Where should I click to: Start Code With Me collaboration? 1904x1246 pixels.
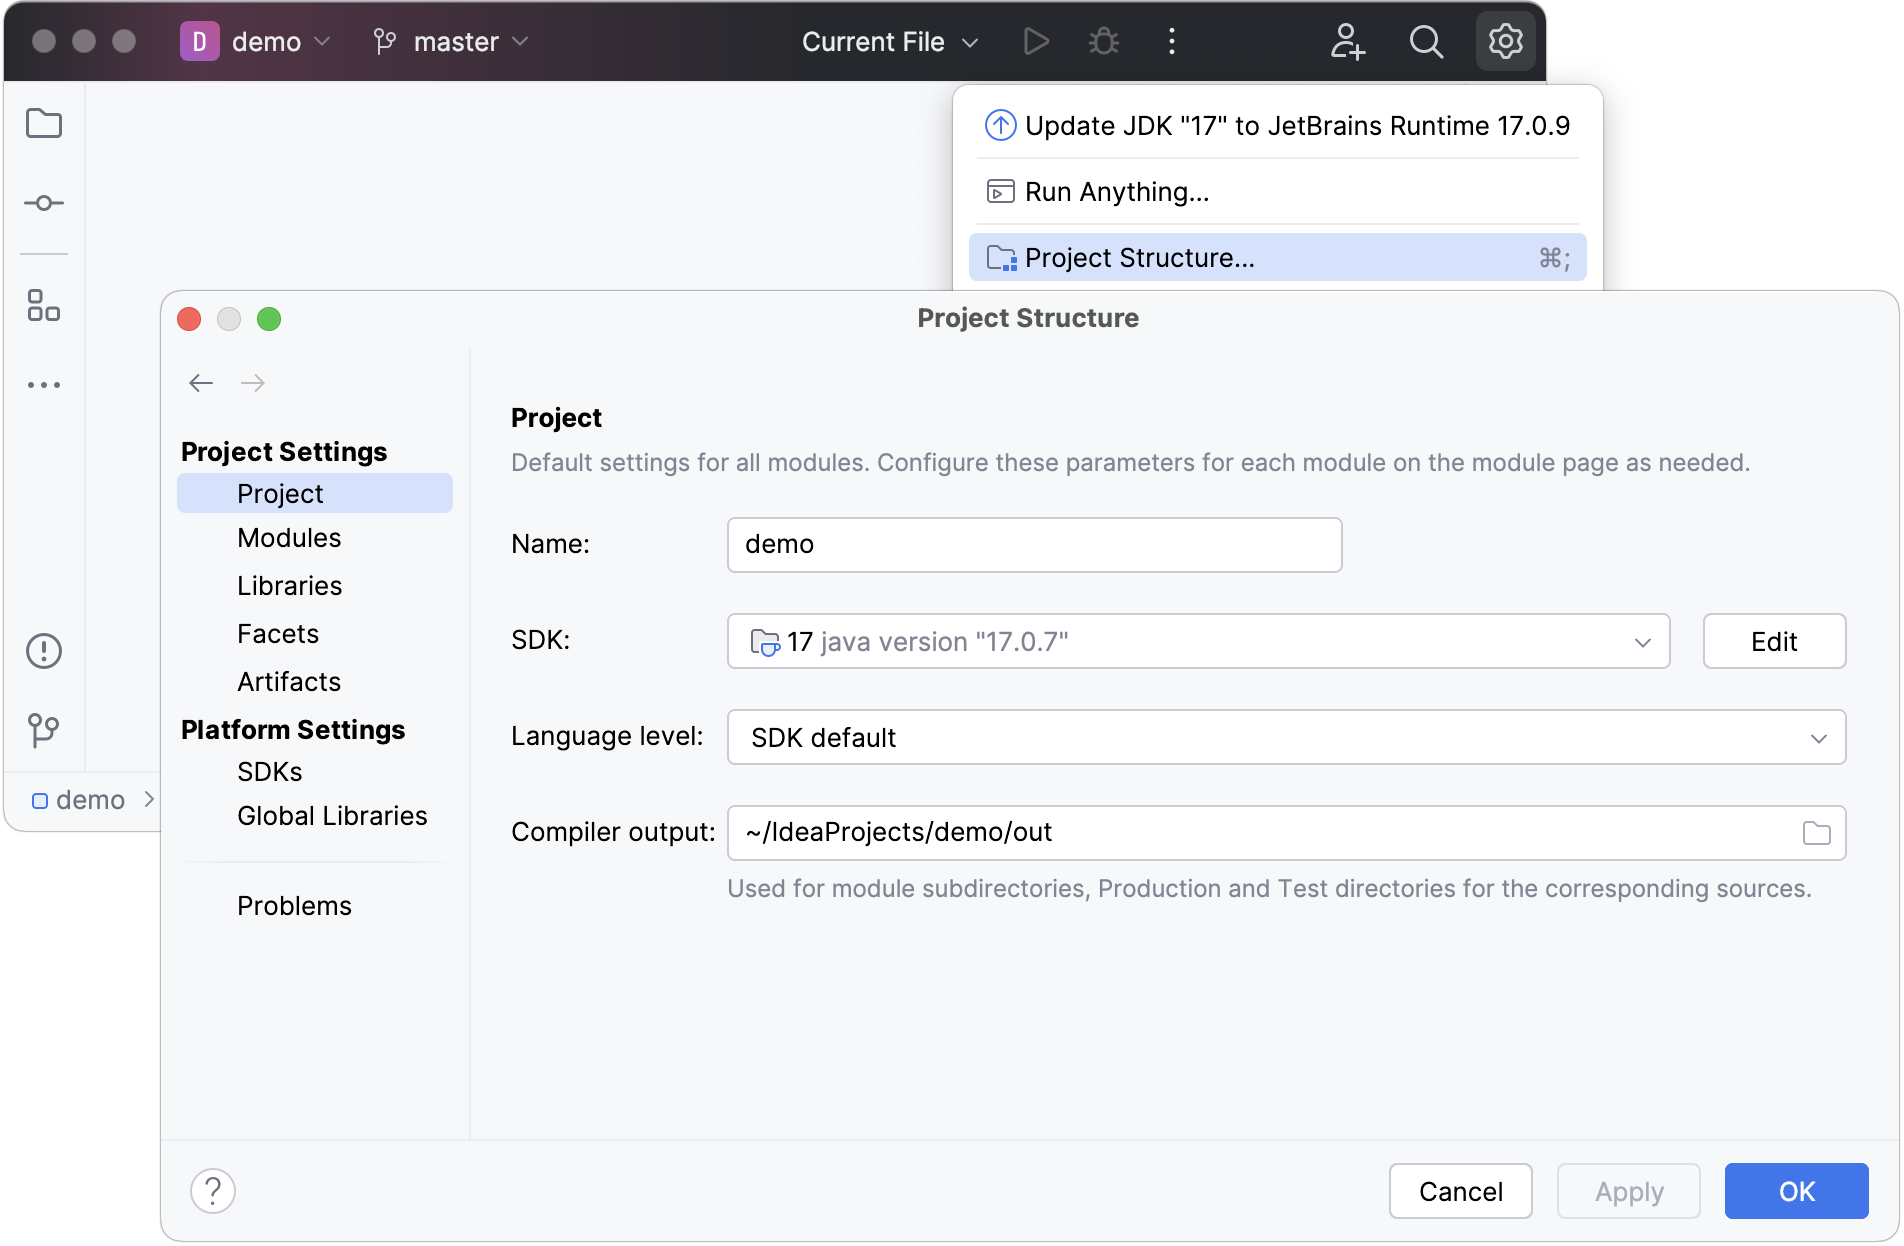coord(1347,41)
